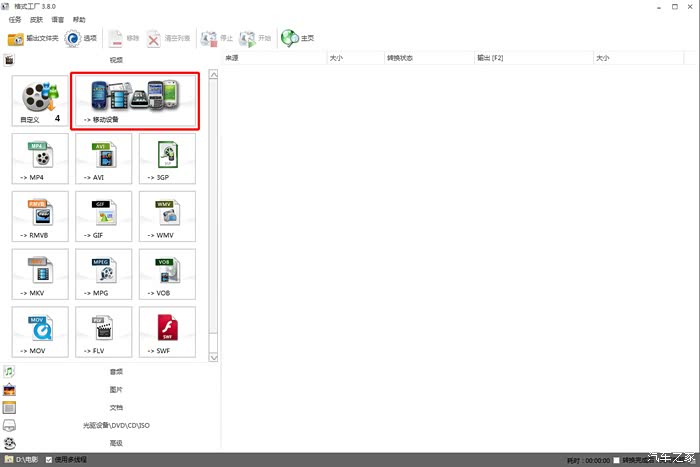
Task: Choose the AVI output format icon
Action: [104, 158]
